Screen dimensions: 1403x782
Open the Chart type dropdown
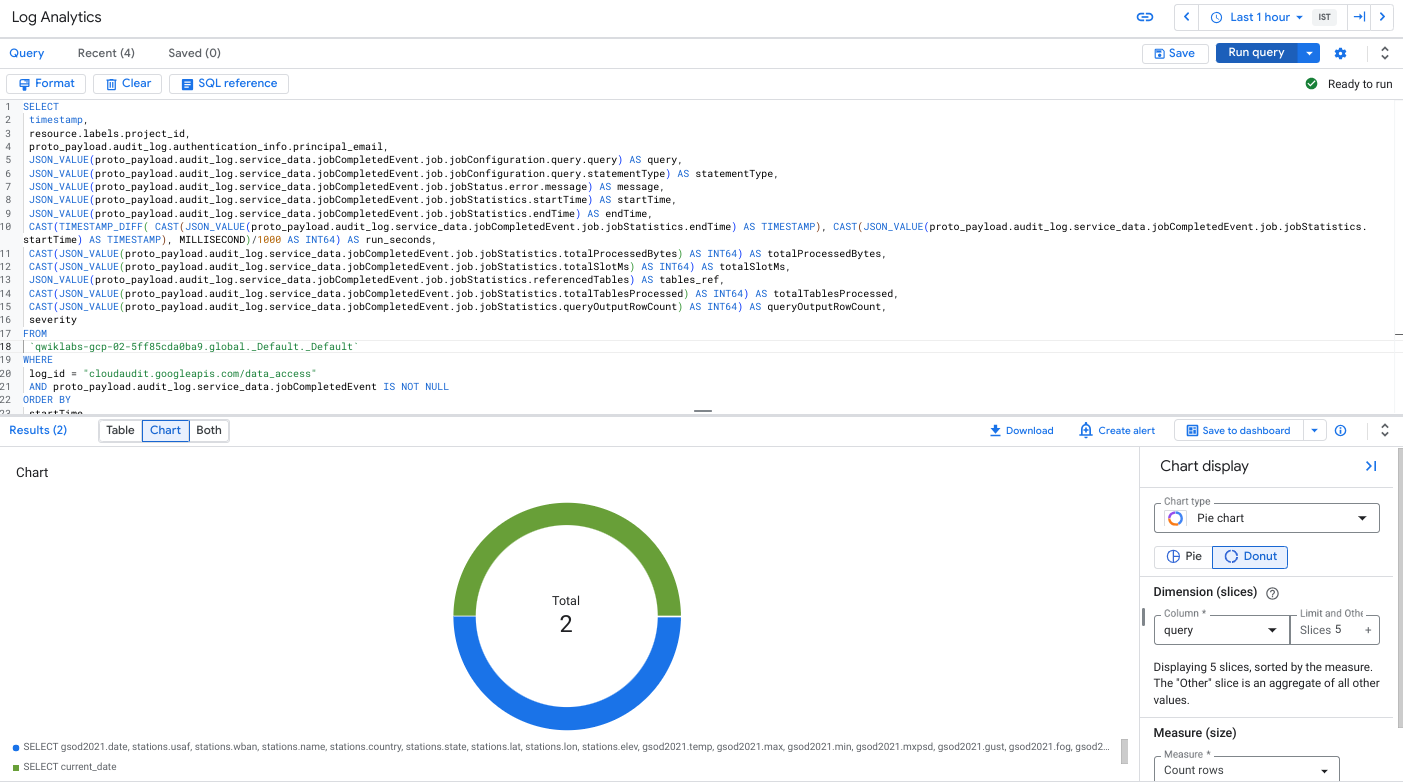[x=1267, y=518]
